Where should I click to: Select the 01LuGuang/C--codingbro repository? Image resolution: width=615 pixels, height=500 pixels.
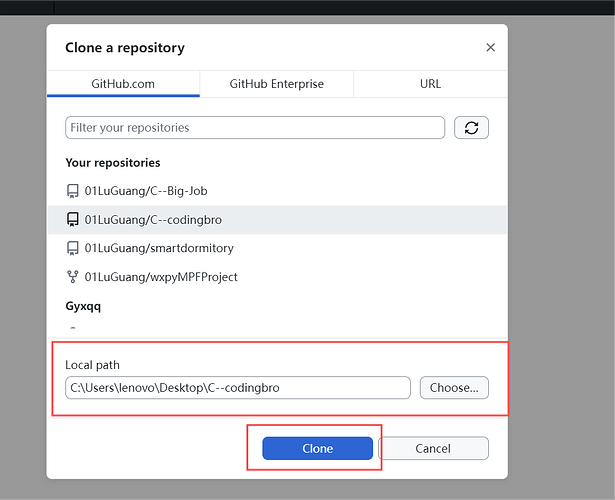(277, 220)
